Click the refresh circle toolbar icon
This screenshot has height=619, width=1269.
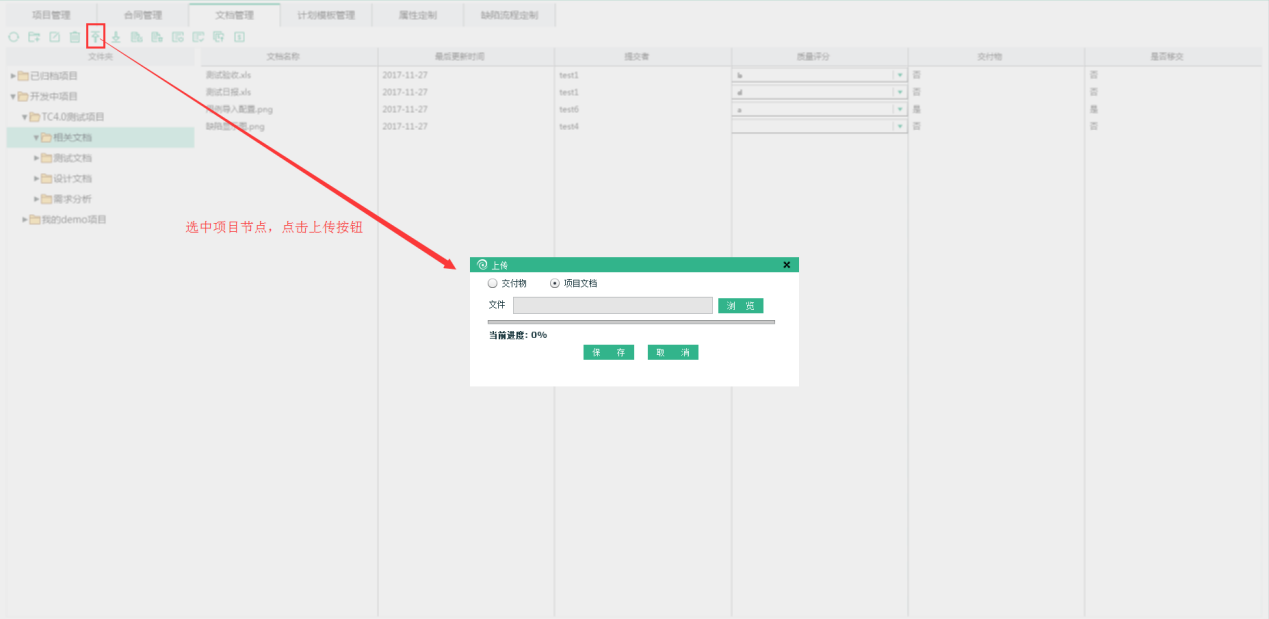click(x=14, y=37)
